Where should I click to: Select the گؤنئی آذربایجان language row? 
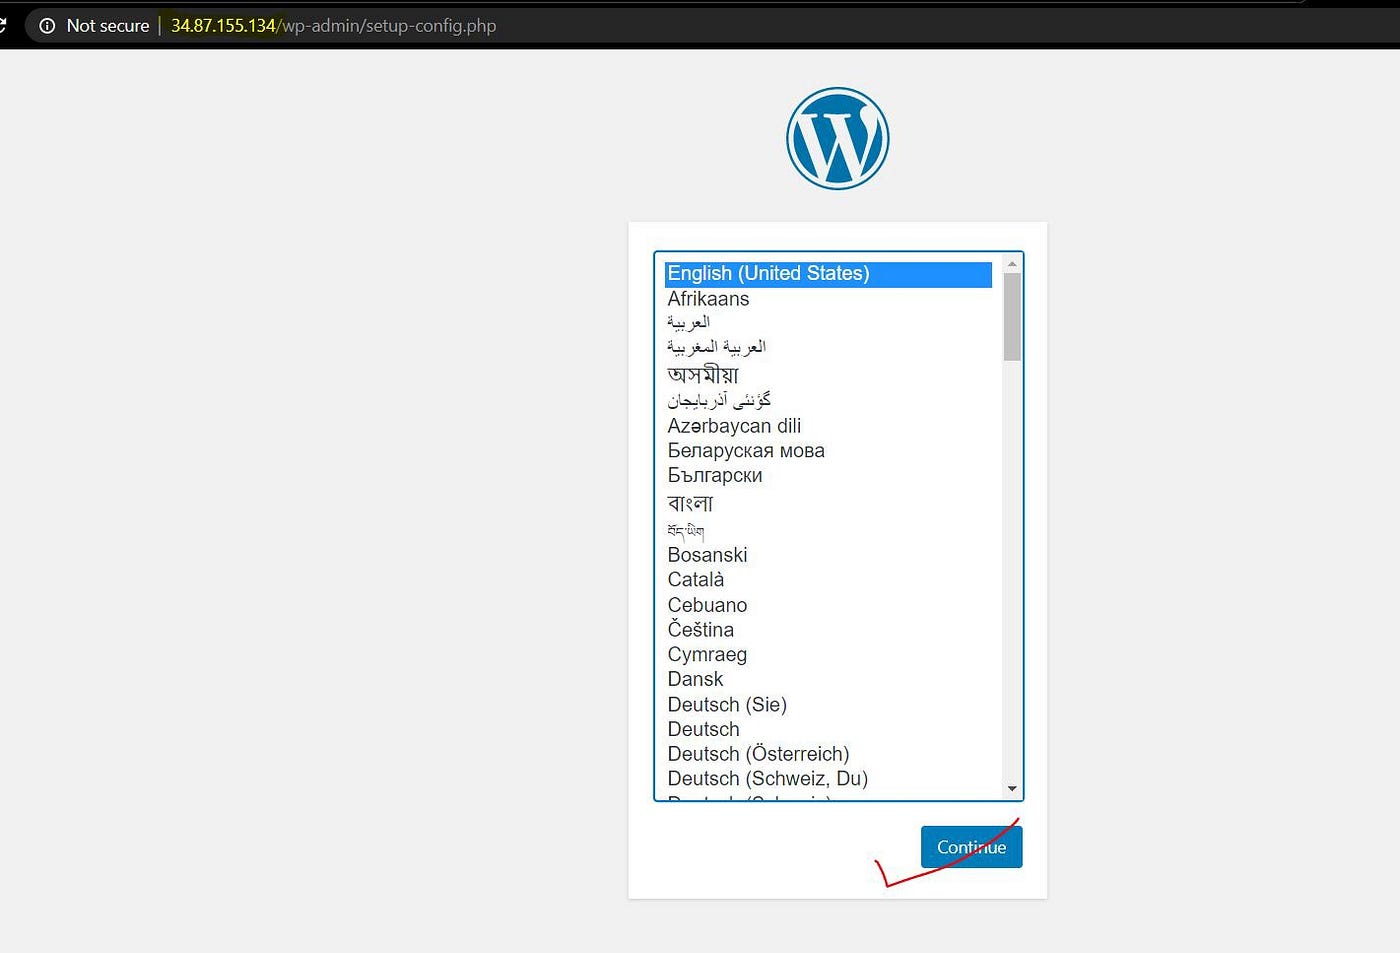point(828,401)
